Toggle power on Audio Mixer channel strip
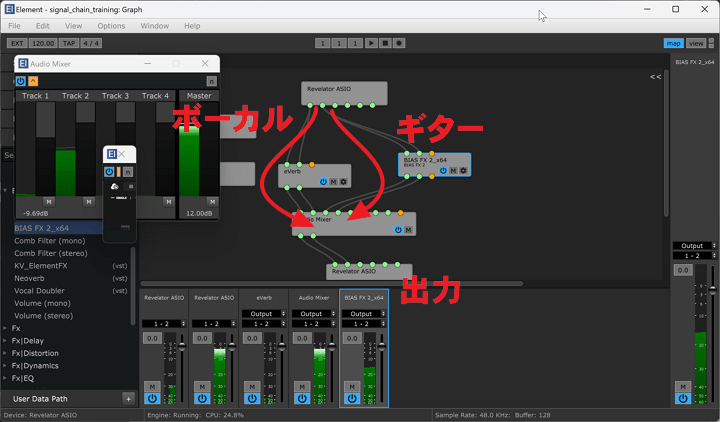Screen dimensions: 720x422 pyautogui.click(x=302, y=399)
